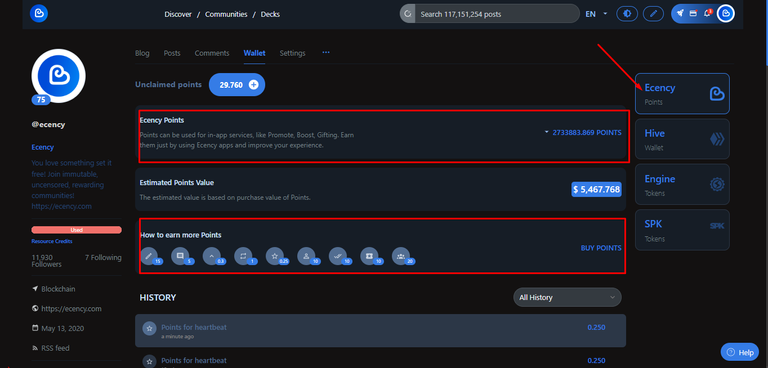
Task: Click the star heartbeat reward icon worth 0.25
Action: click(x=275, y=256)
